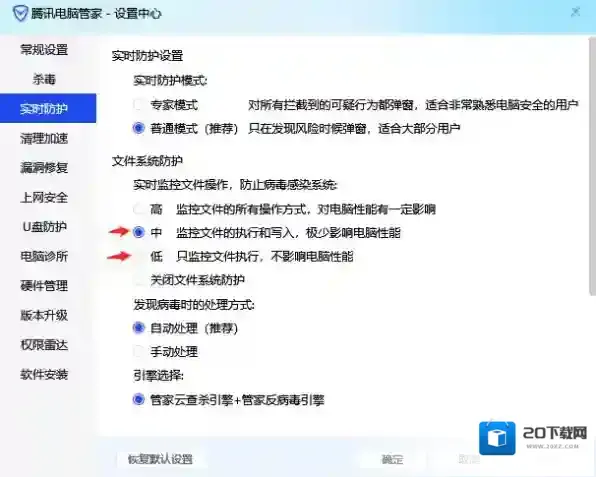
Task: Close the 设置中心 window
Action: pyautogui.click(x=575, y=12)
